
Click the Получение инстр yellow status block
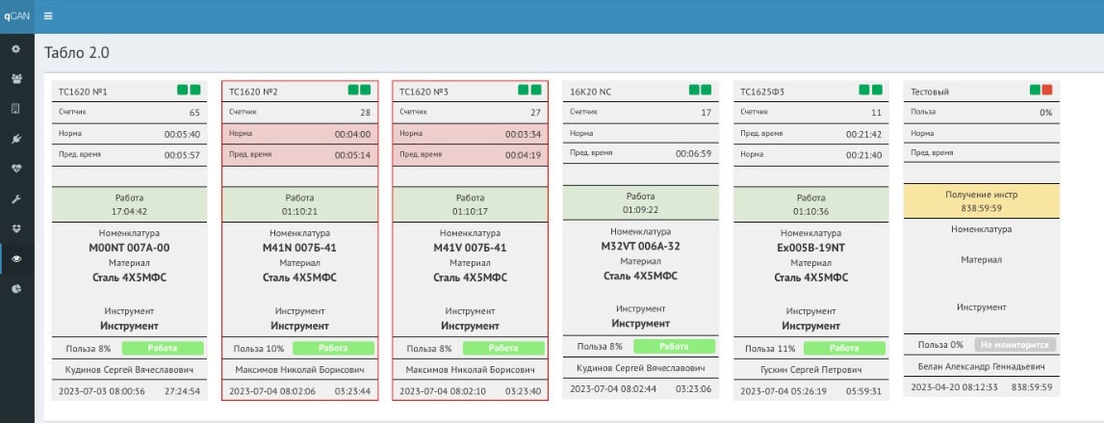point(981,201)
